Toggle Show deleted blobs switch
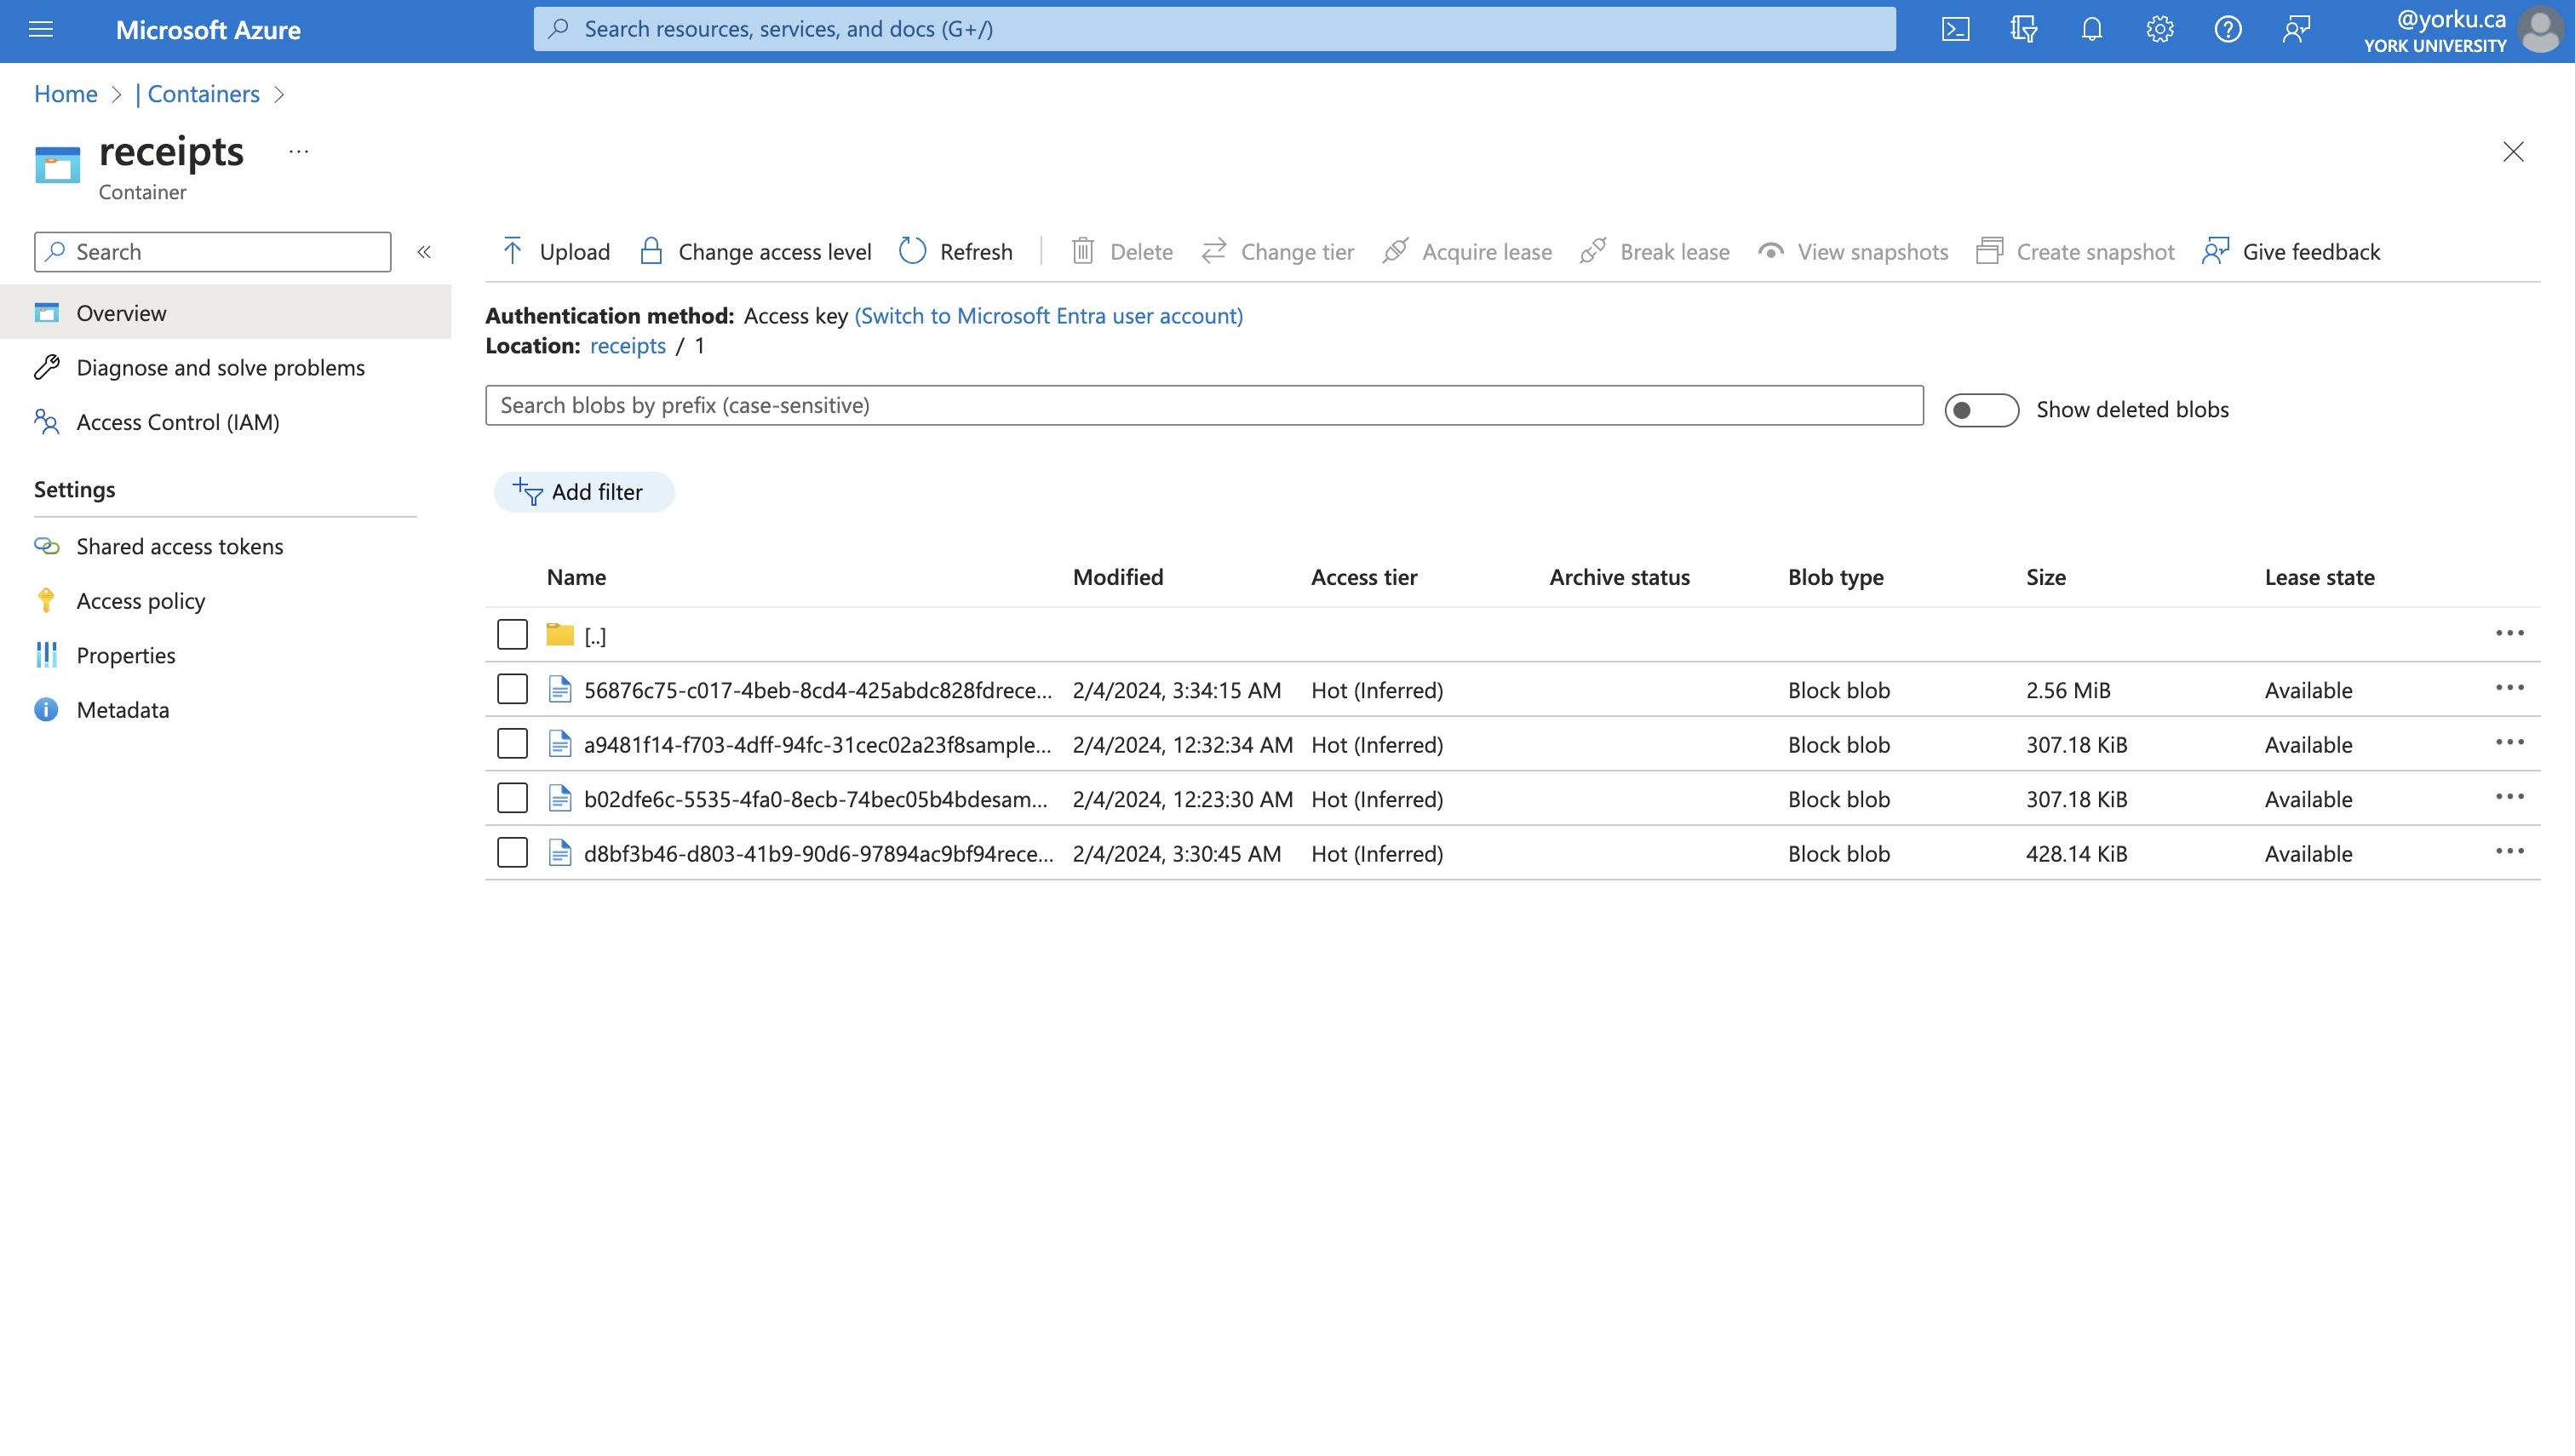The height and width of the screenshot is (1456, 2575). [1981, 410]
